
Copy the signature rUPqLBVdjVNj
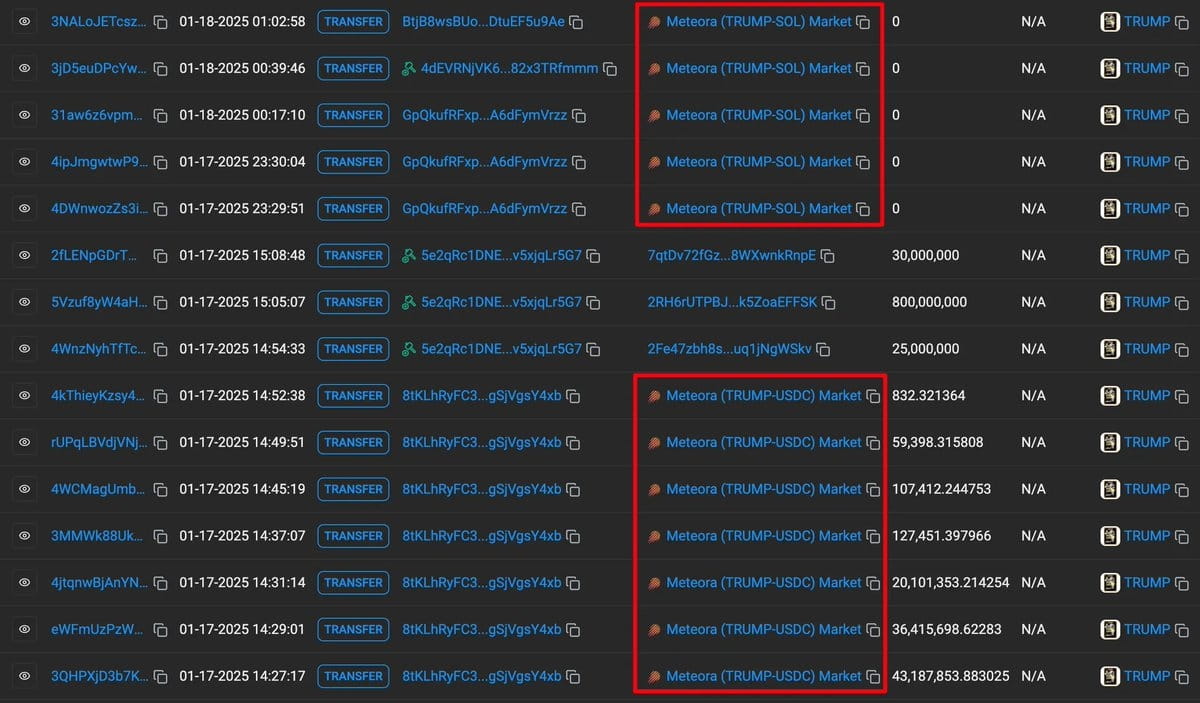[161, 442]
